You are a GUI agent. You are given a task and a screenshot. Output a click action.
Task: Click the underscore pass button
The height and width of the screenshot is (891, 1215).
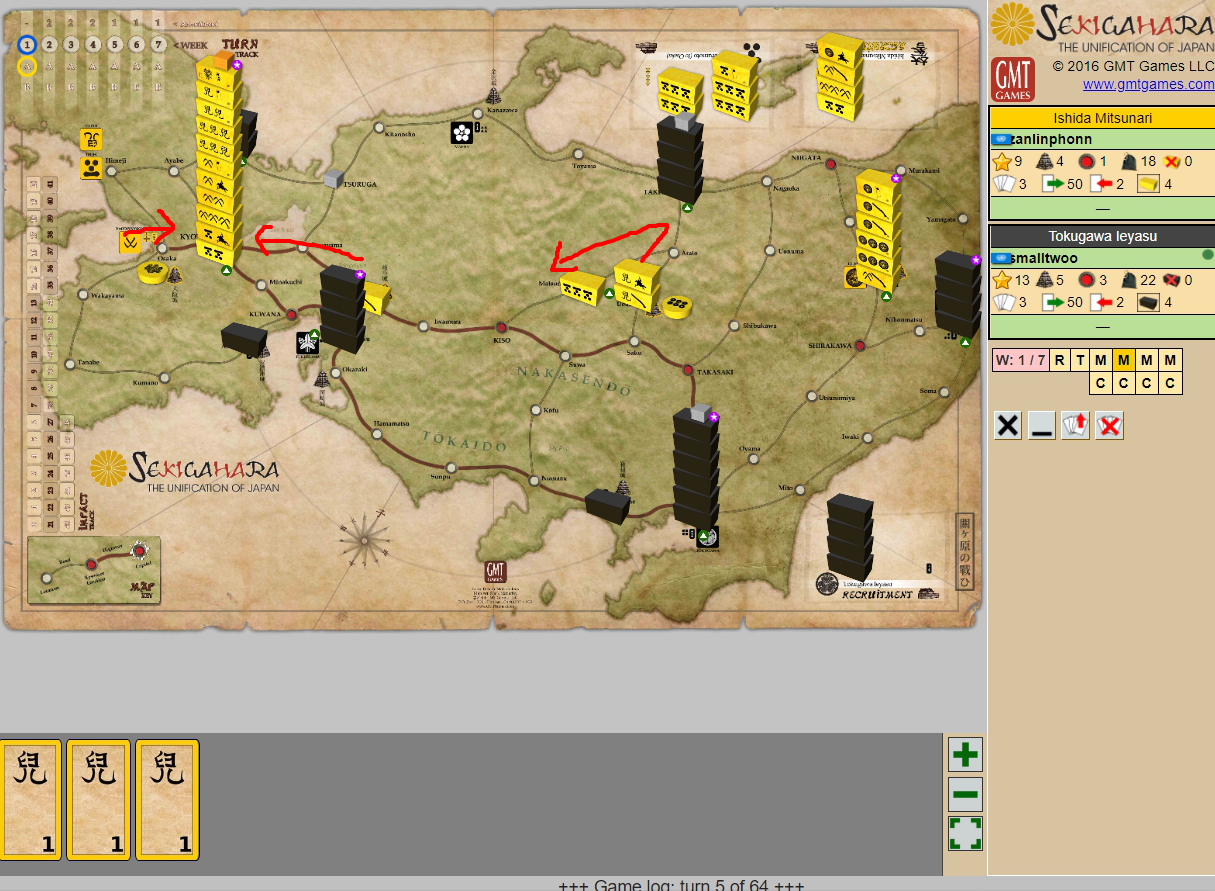coord(1041,426)
